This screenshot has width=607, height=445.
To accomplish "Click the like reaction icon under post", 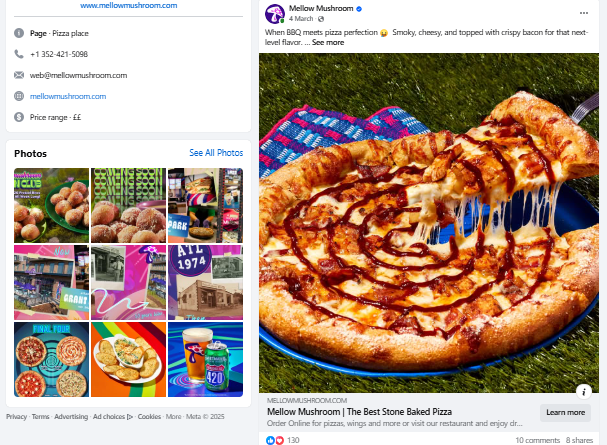I will tap(270, 439).
